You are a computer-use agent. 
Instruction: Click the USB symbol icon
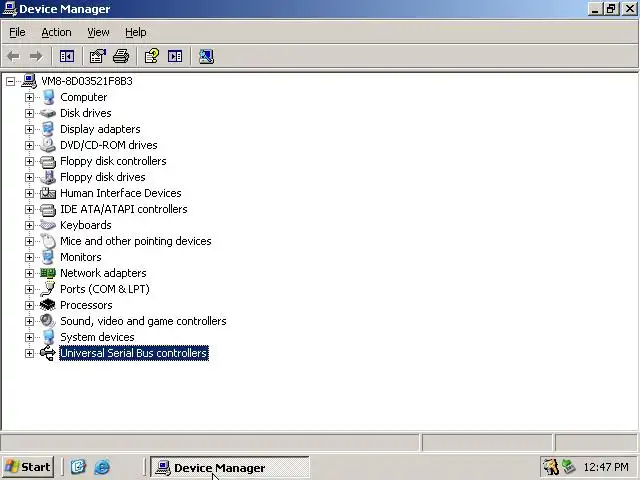pos(48,353)
